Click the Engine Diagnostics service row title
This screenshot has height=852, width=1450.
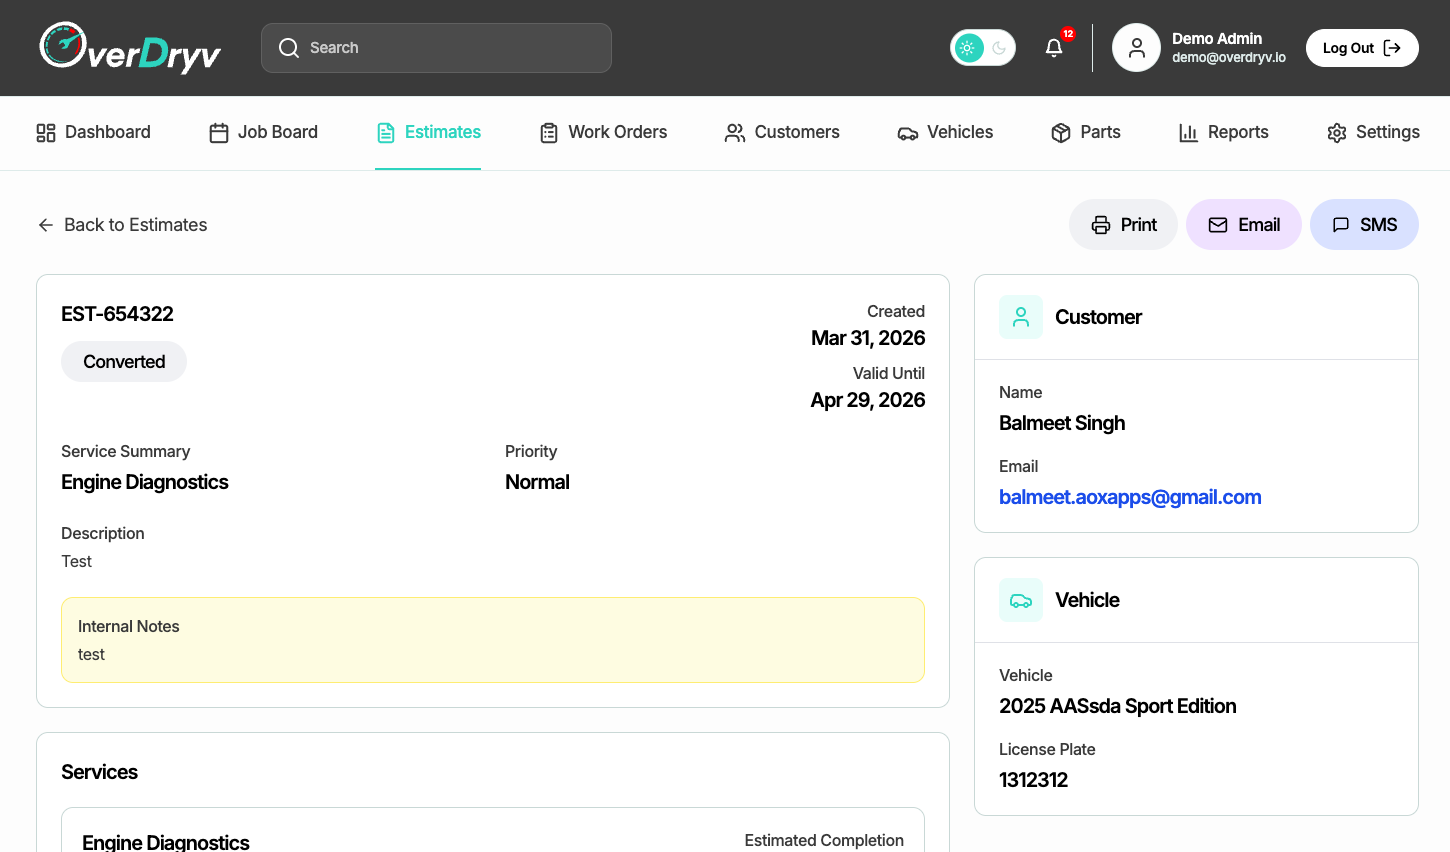click(x=166, y=842)
